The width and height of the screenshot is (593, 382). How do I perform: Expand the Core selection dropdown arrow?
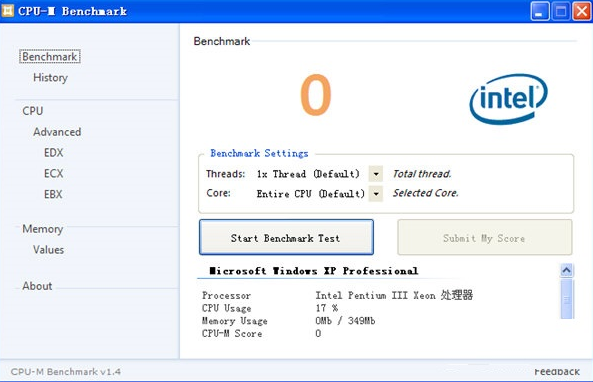pyautogui.click(x=376, y=194)
